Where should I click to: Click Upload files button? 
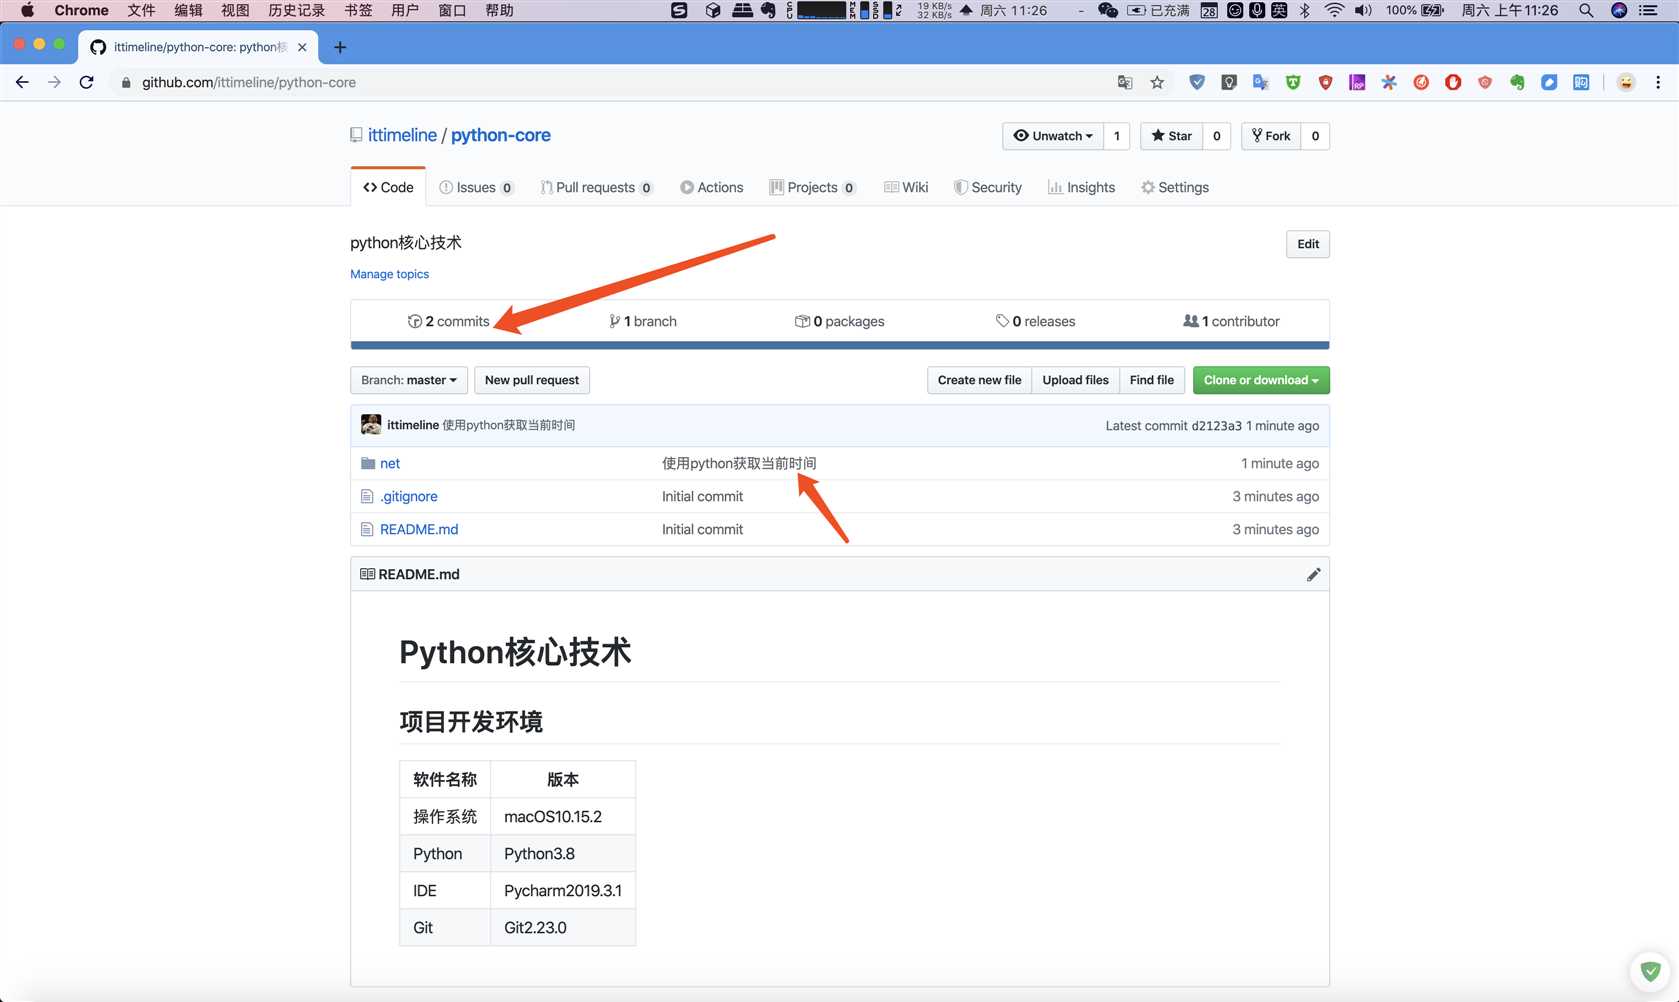(x=1075, y=380)
